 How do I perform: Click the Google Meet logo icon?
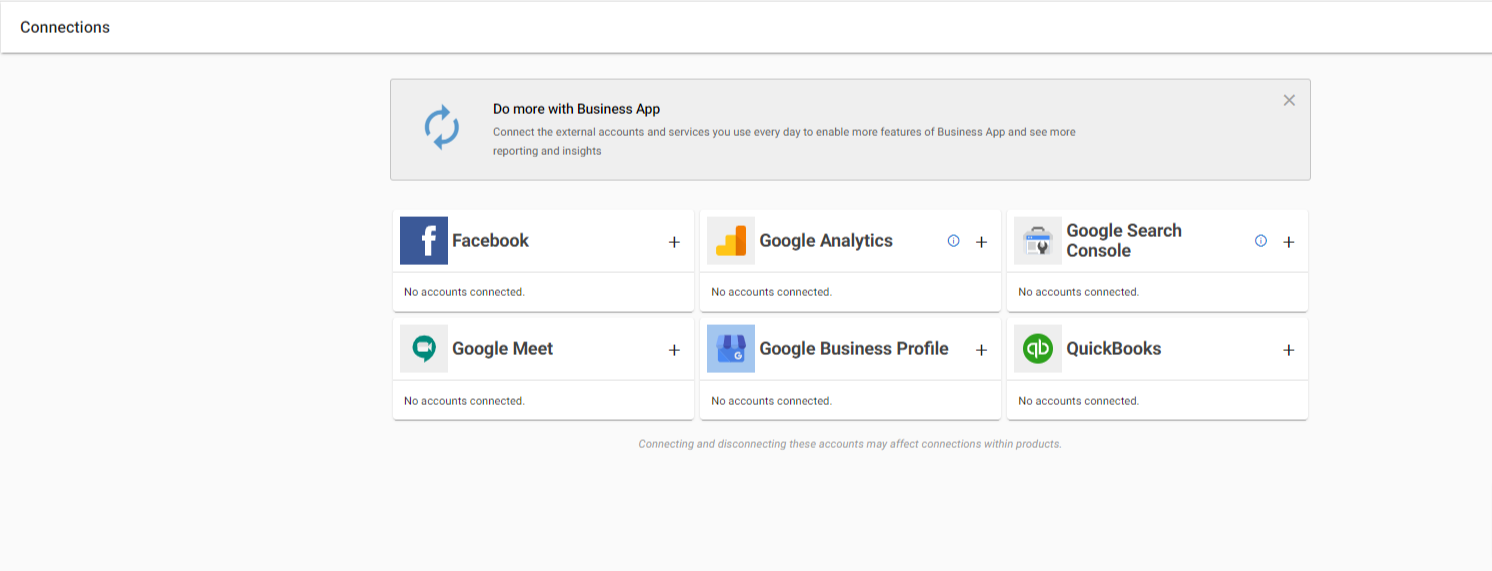(x=424, y=349)
